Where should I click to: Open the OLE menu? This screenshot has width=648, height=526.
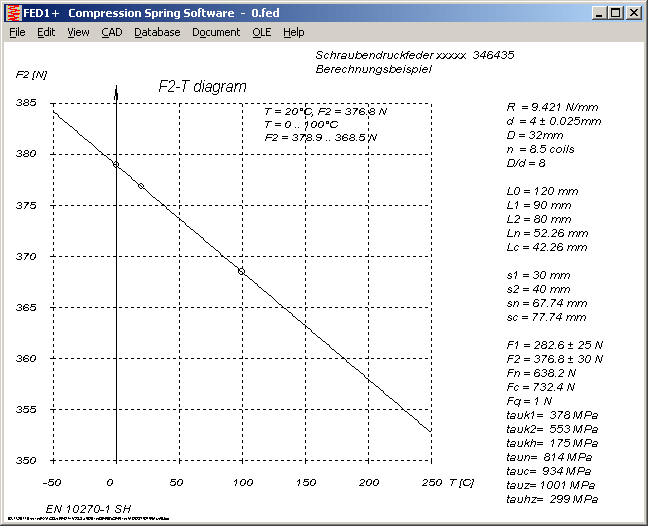261,32
